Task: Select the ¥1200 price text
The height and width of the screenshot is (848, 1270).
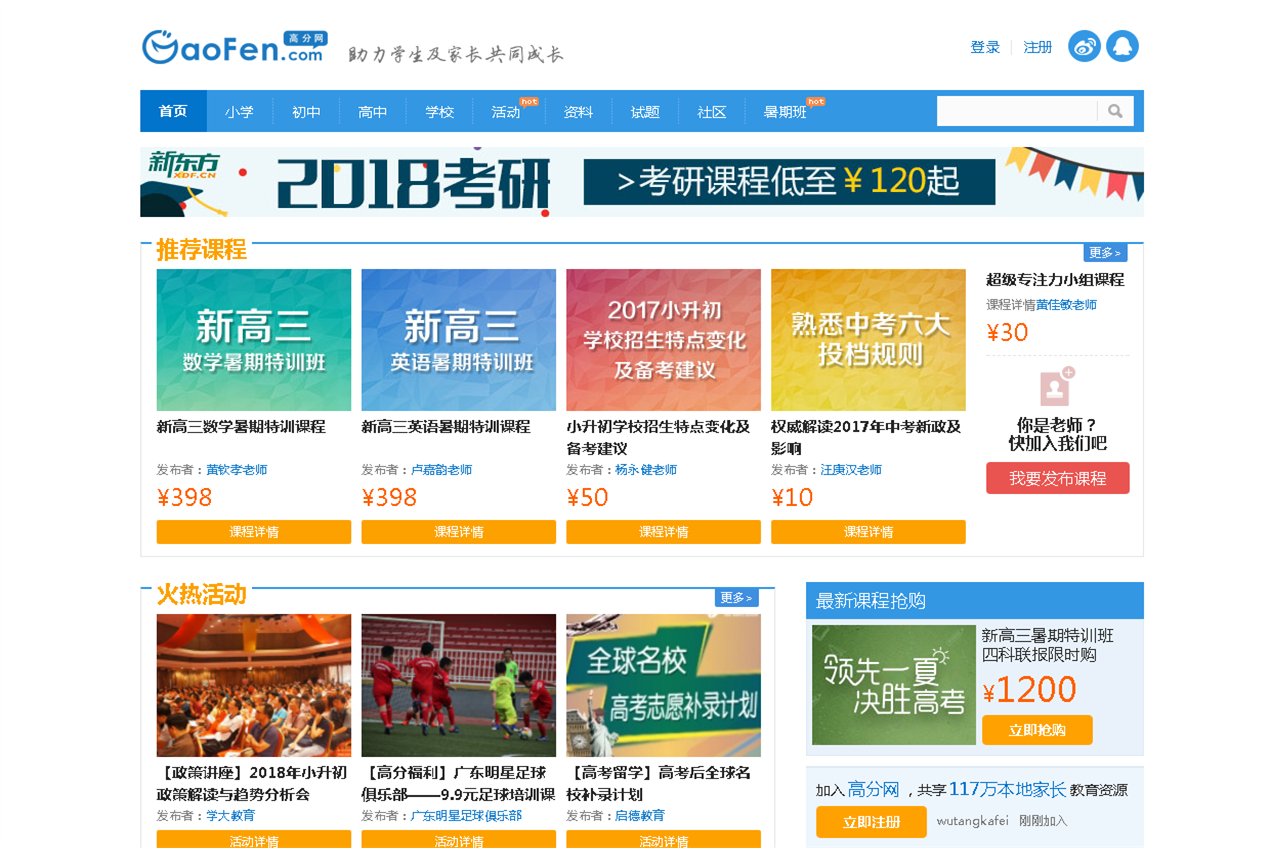Action: pos(1030,689)
